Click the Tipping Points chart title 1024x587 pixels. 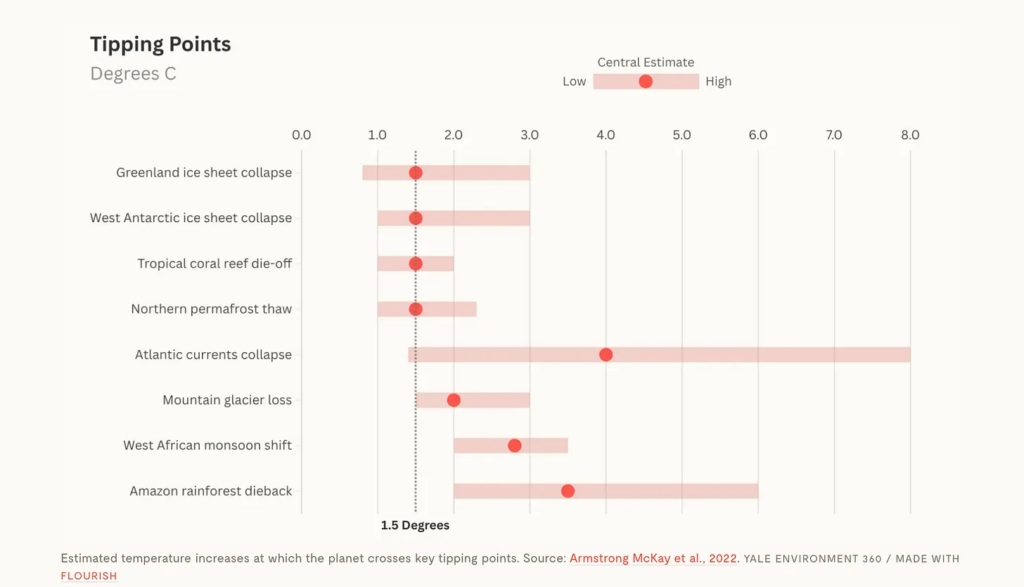[x=160, y=44]
